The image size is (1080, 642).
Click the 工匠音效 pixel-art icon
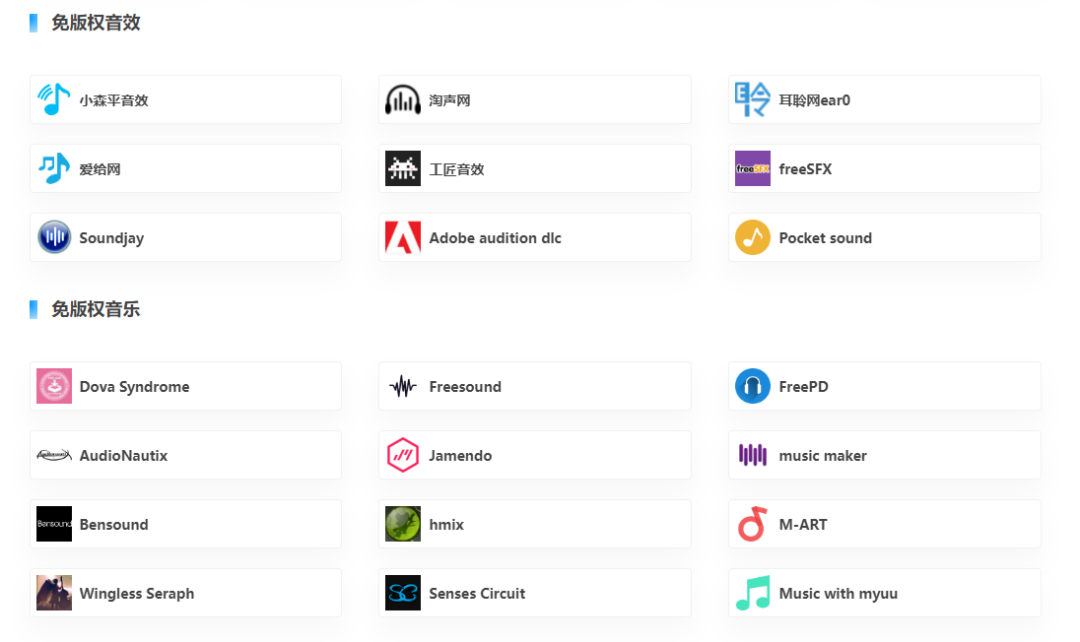point(402,168)
